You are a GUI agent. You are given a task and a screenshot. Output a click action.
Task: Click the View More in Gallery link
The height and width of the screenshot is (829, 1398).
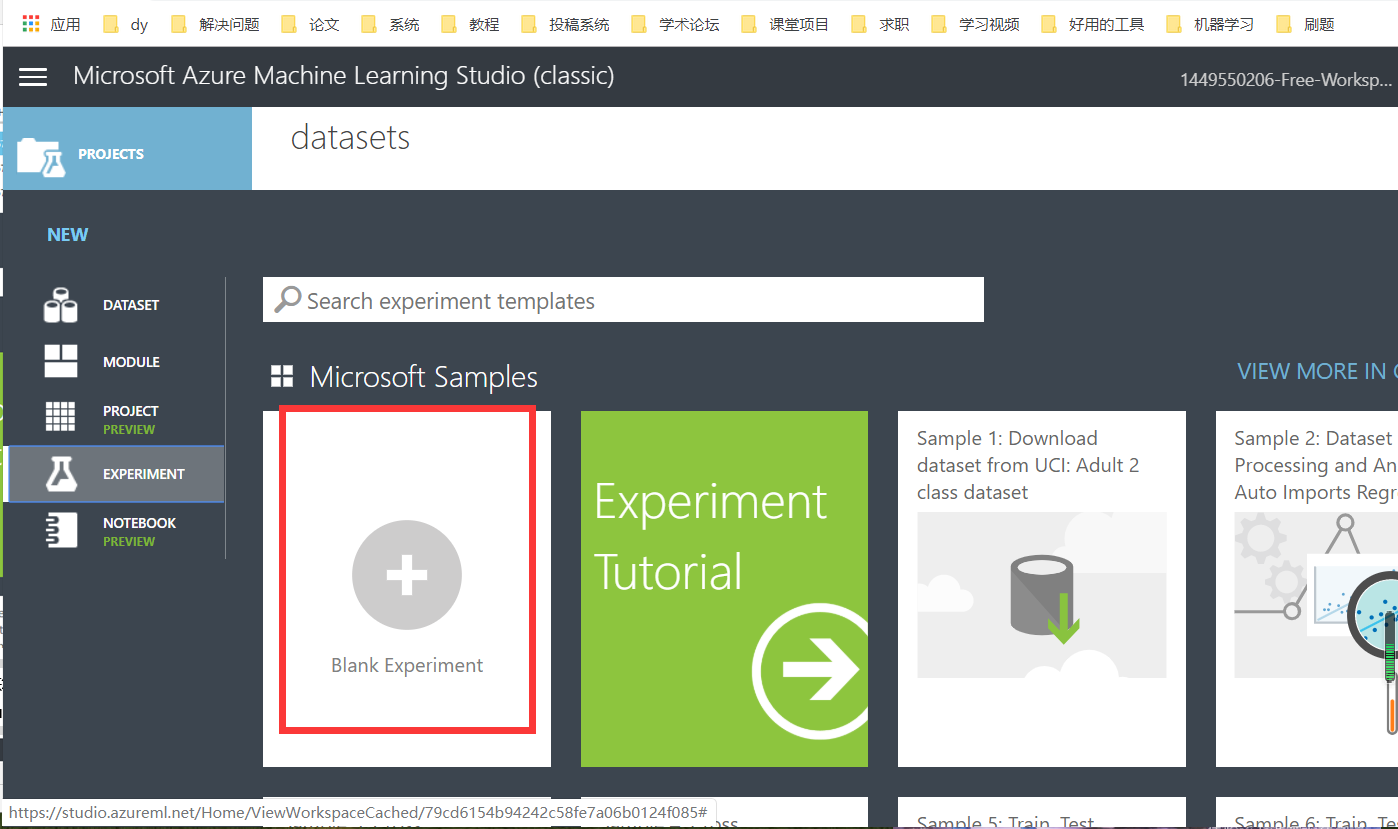1317,371
